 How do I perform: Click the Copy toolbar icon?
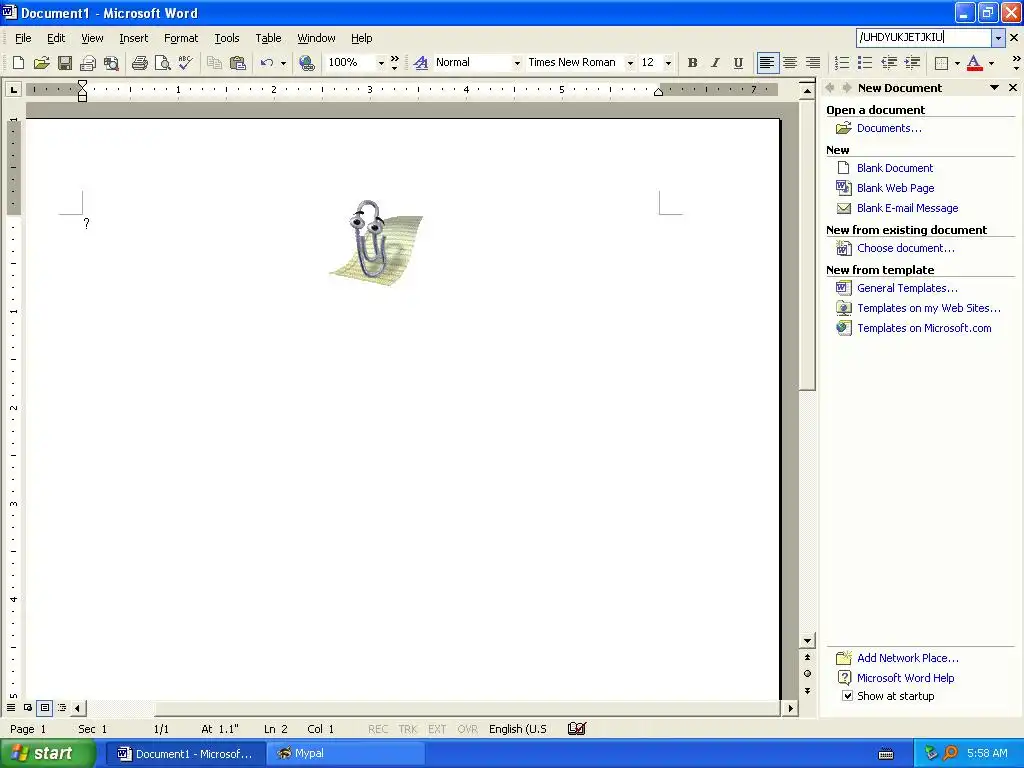pyautogui.click(x=214, y=63)
